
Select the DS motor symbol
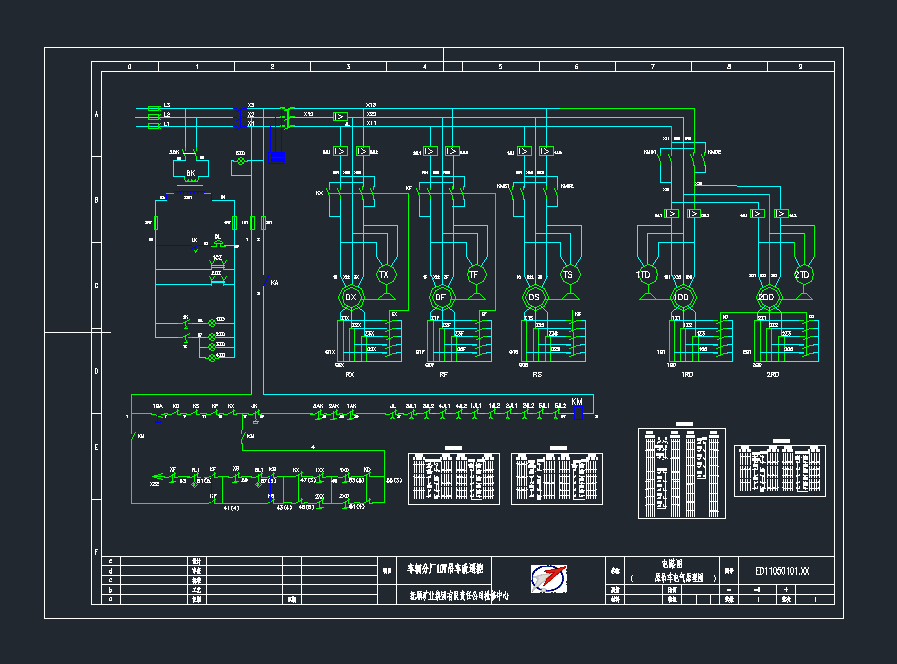click(x=534, y=297)
